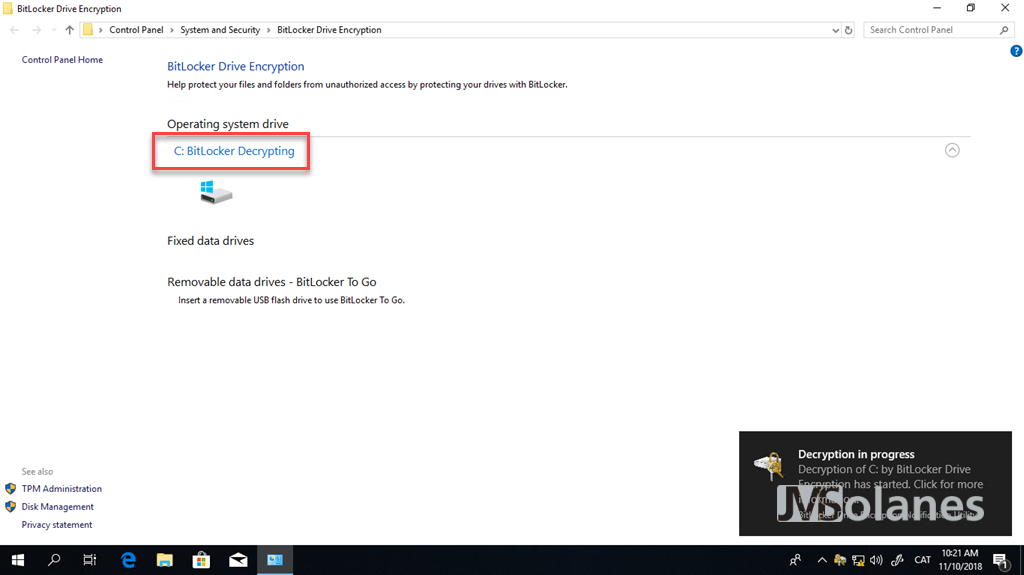This screenshot has height=575, width=1024.
Task: Switch input language CAT indicator
Action: tap(923, 560)
